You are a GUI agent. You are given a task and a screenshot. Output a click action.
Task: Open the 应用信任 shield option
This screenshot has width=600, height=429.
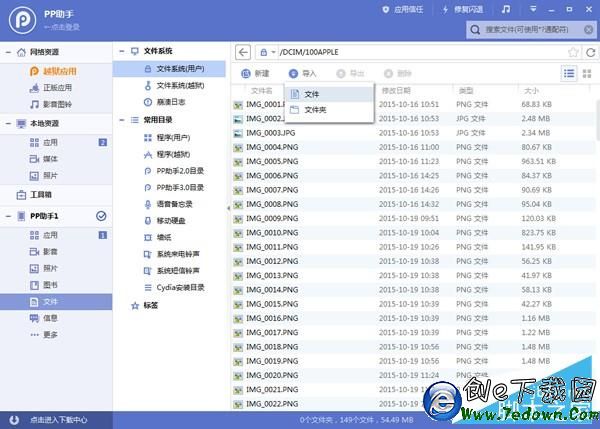tap(403, 10)
